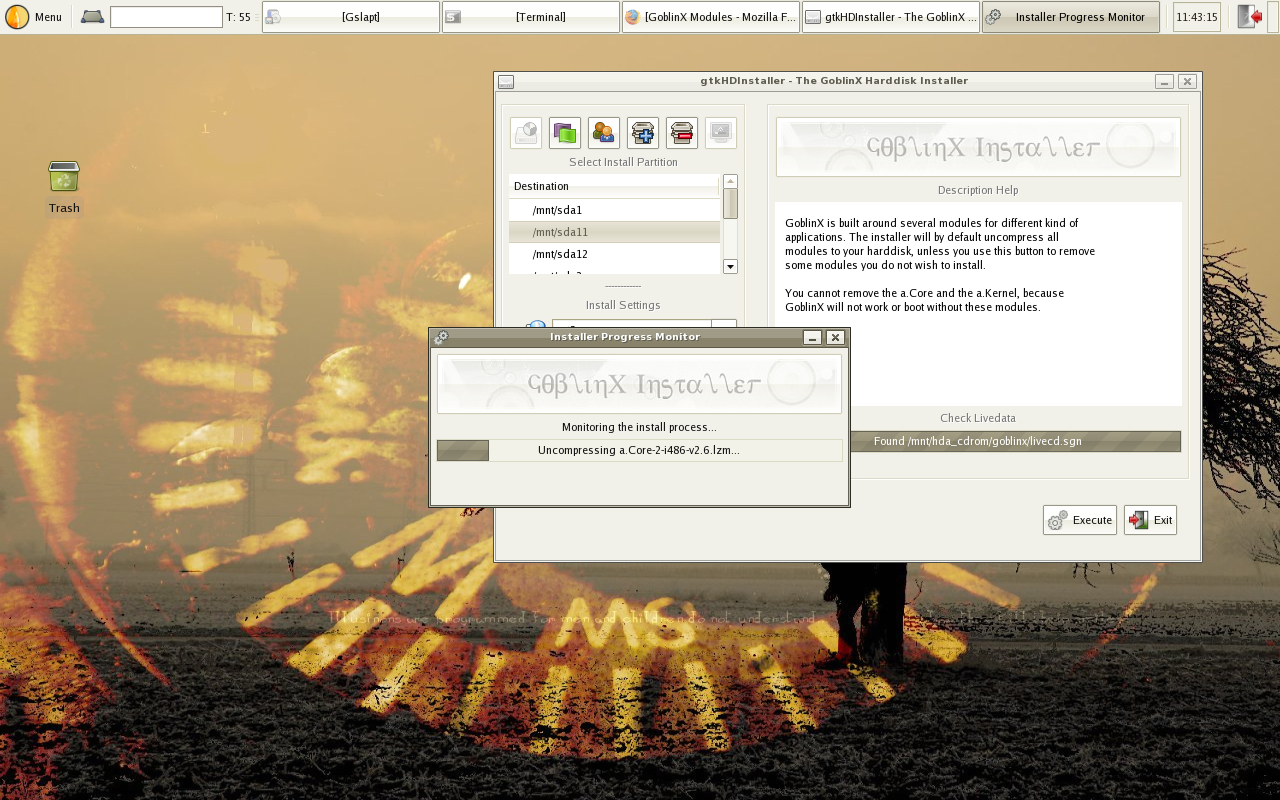1280x800 pixels.
Task: Click the partition list scroll-up arrow
Action: click(730, 181)
